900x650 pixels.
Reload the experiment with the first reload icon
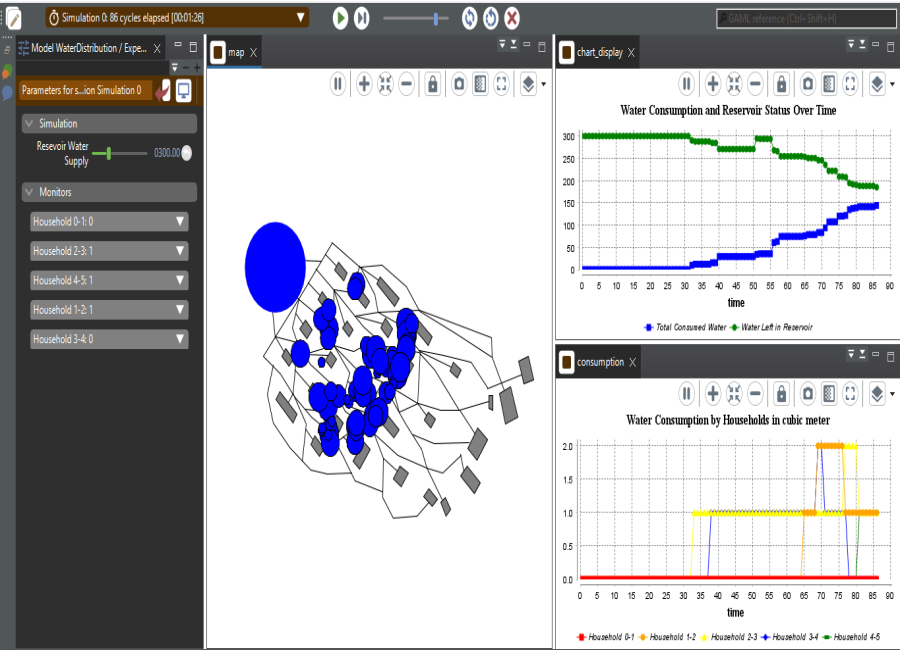(x=469, y=18)
